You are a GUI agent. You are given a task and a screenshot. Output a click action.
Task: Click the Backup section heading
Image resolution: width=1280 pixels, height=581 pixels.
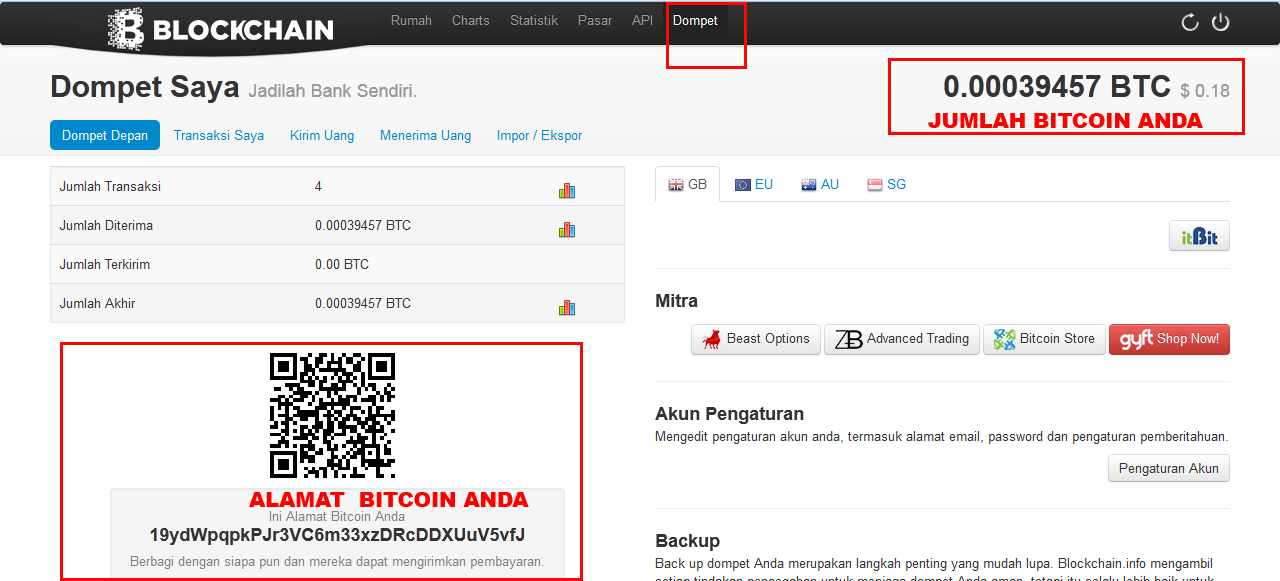[x=688, y=541]
